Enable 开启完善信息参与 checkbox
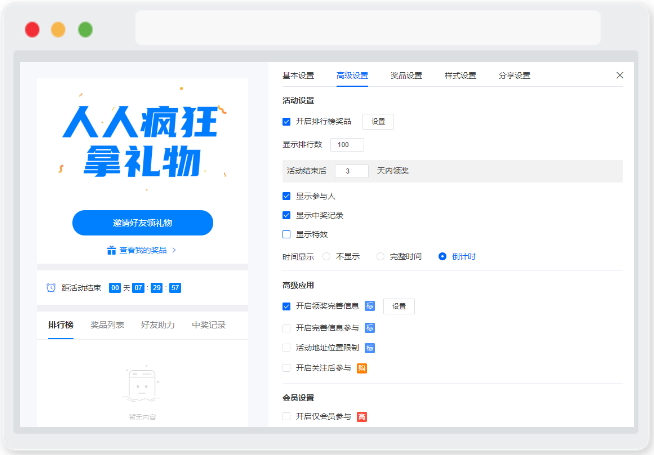 [x=287, y=328]
